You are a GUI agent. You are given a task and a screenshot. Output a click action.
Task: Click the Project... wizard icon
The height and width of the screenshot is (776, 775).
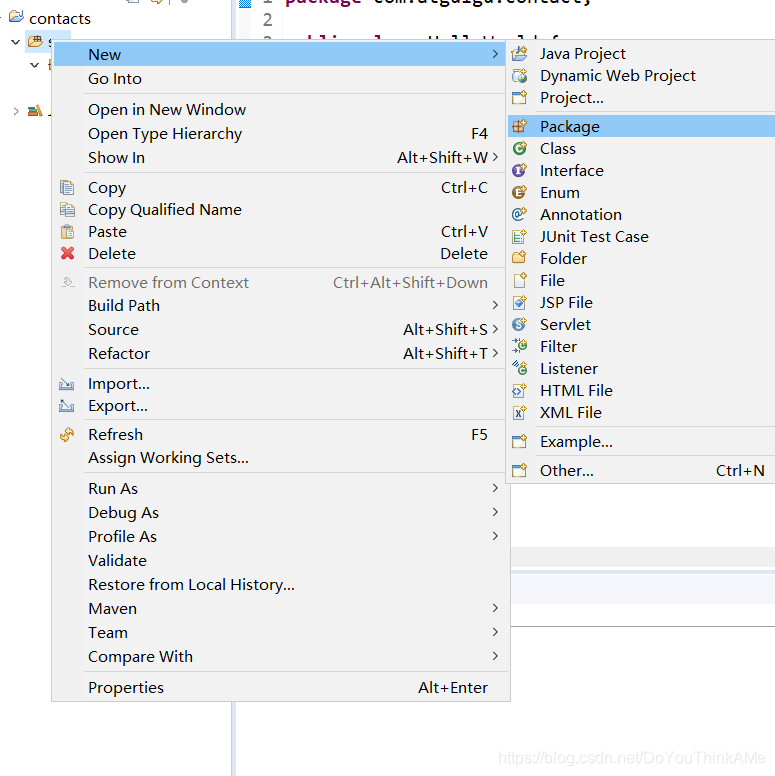click(519, 97)
